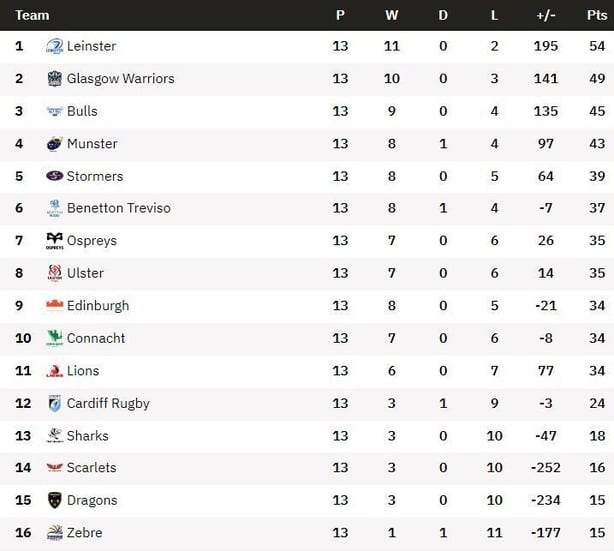Screen dimensions: 614x551
Task: Click the Zebre team logo
Action: click(54, 533)
